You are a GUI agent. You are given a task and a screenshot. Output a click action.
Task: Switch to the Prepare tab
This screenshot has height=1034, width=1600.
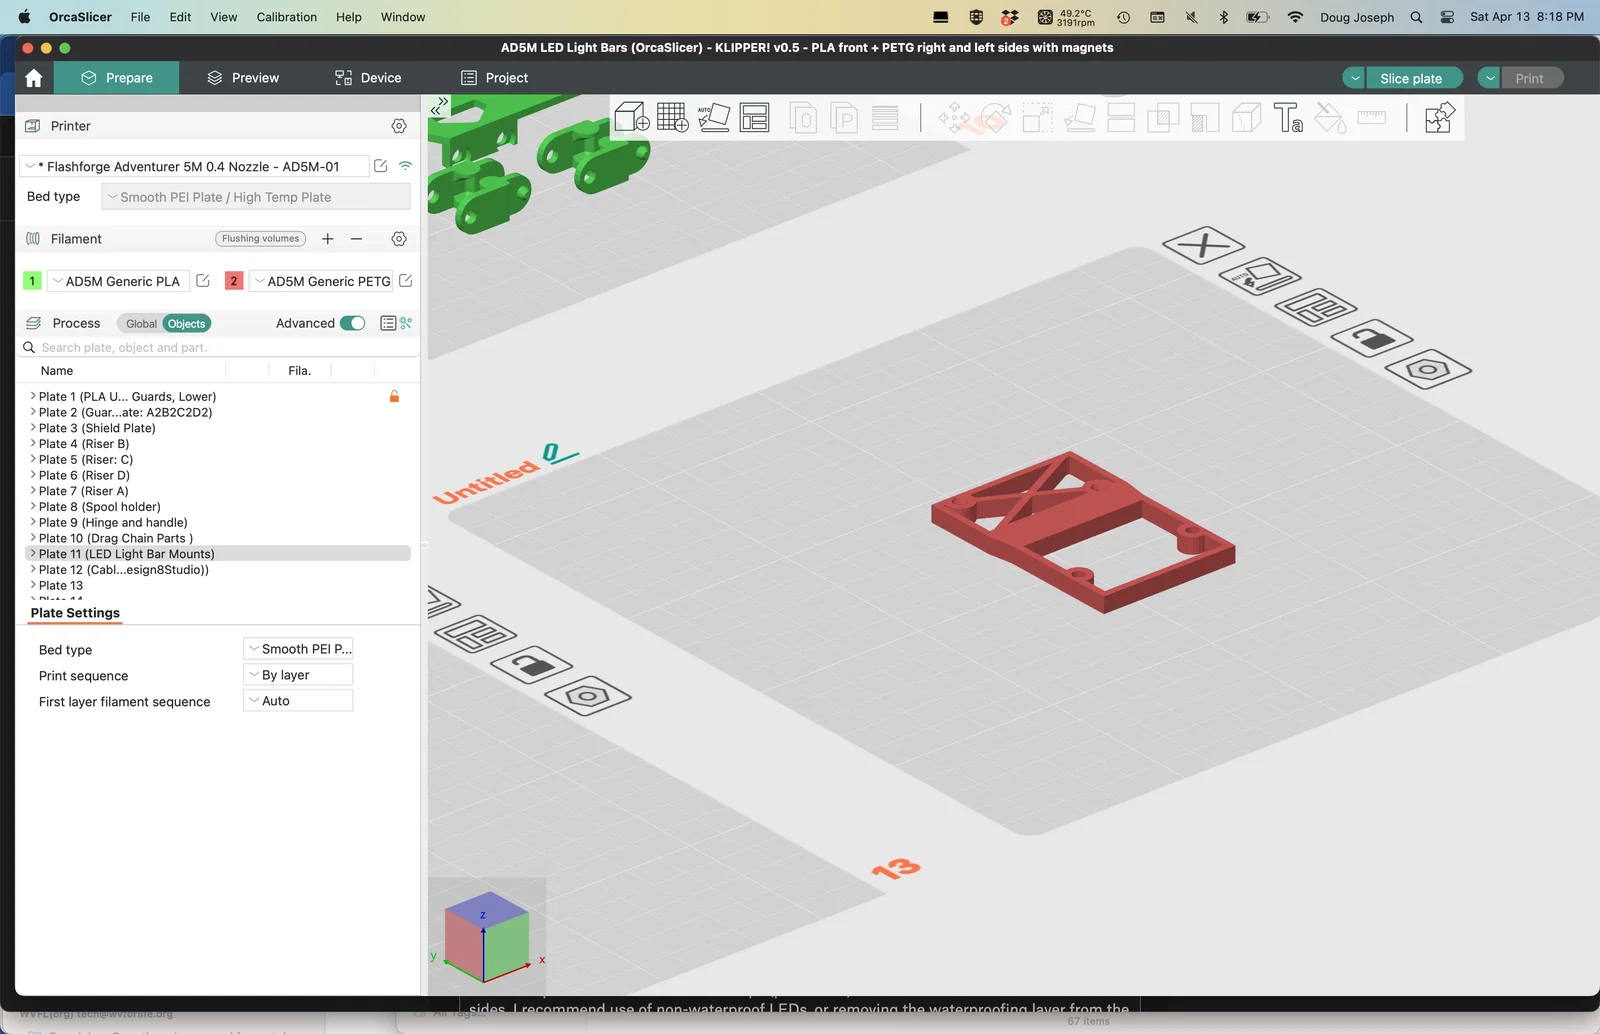click(117, 78)
